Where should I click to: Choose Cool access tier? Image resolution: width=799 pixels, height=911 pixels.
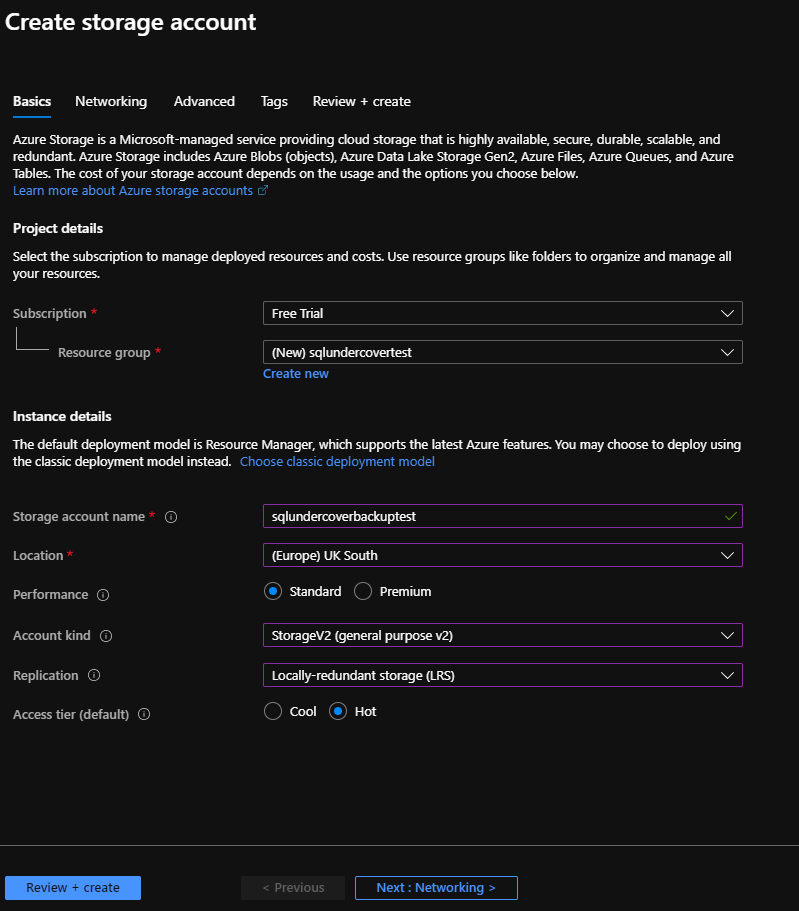click(273, 712)
